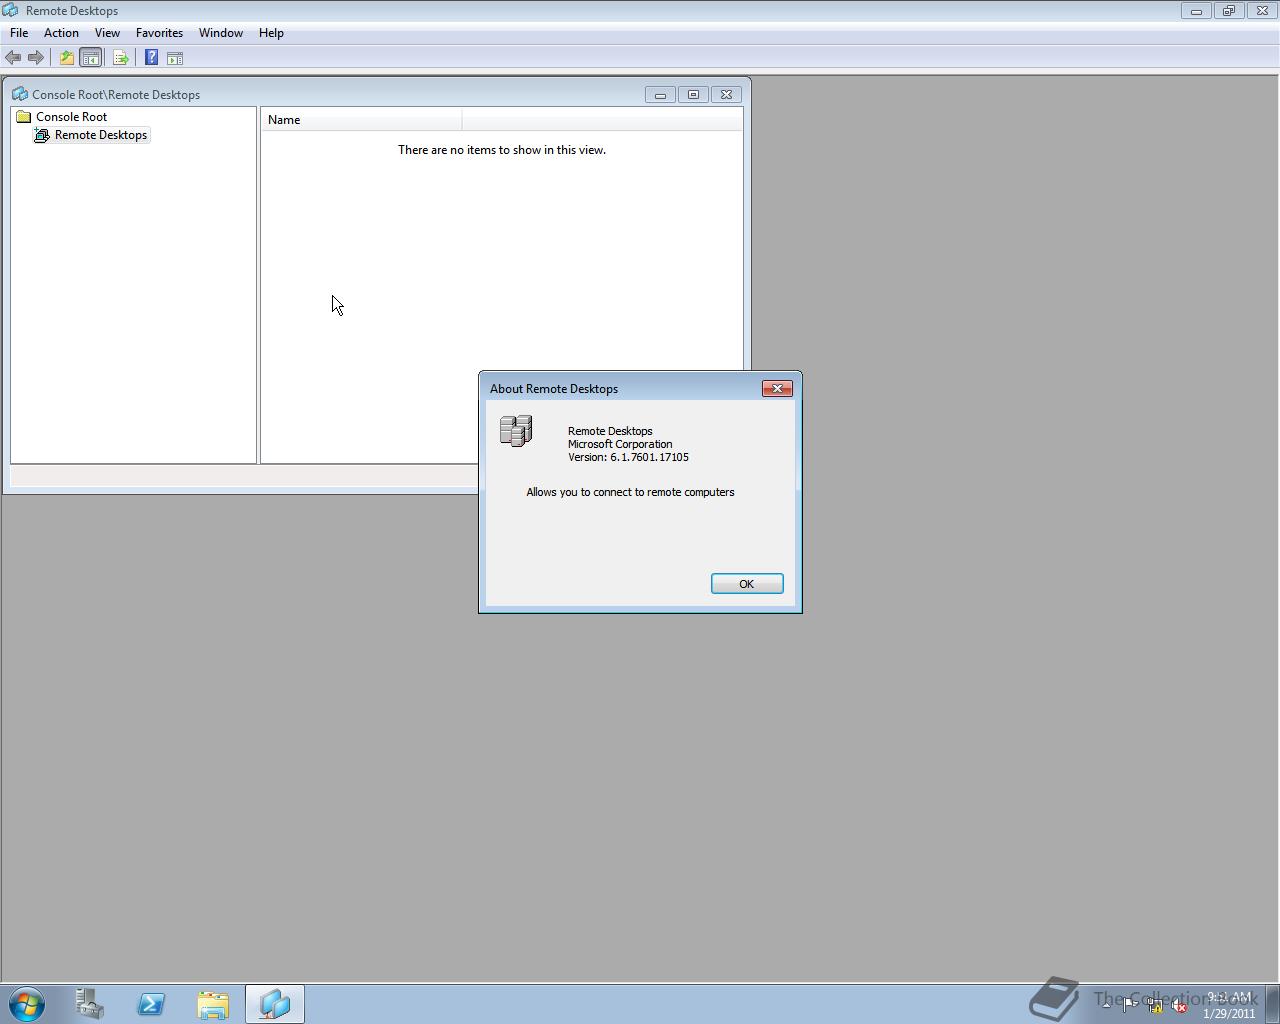Open Server Manager from taskbar
1280x1024 pixels.
[89, 1004]
